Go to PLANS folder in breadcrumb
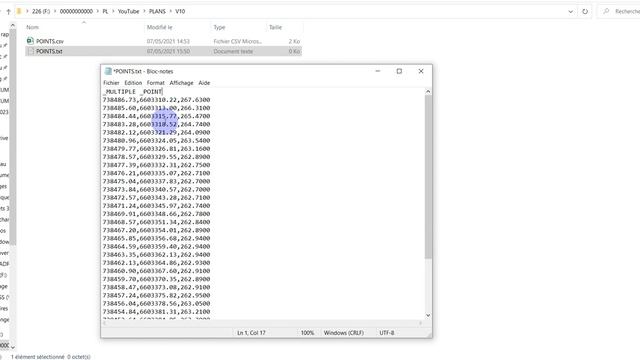The image size is (640, 360). [157, 11]
